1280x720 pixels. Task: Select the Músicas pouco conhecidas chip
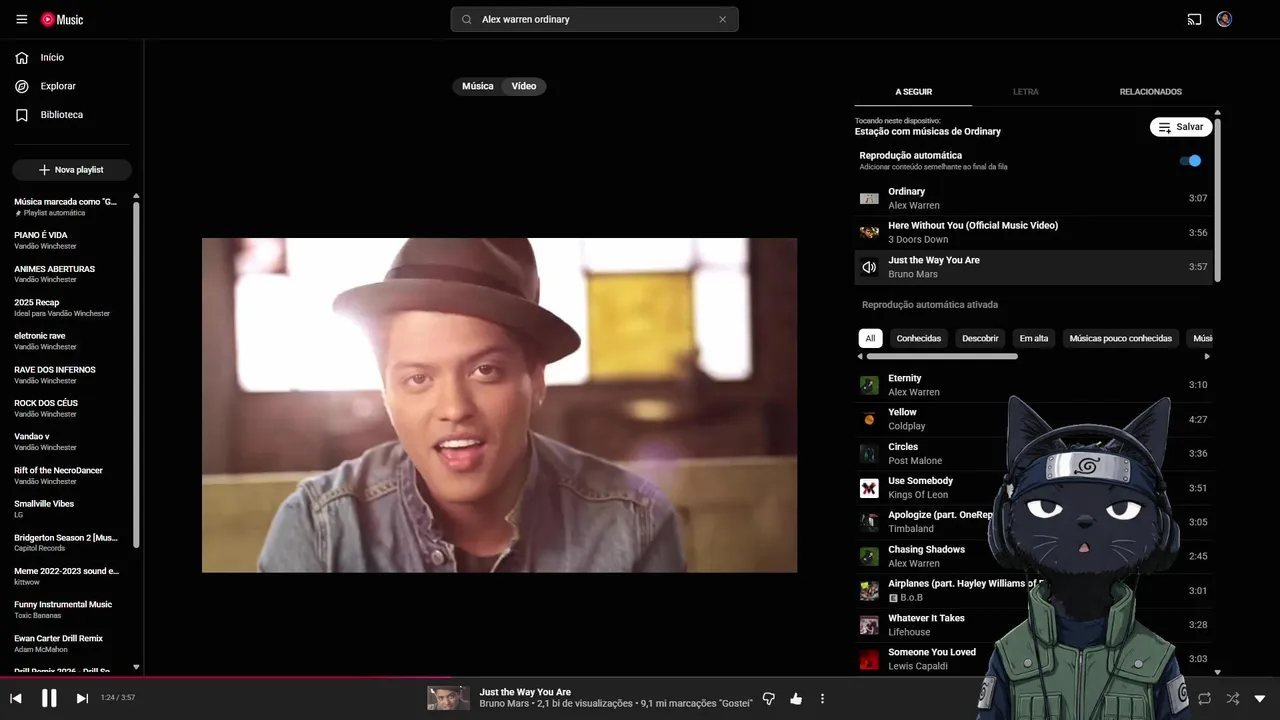click(1120, 338)
